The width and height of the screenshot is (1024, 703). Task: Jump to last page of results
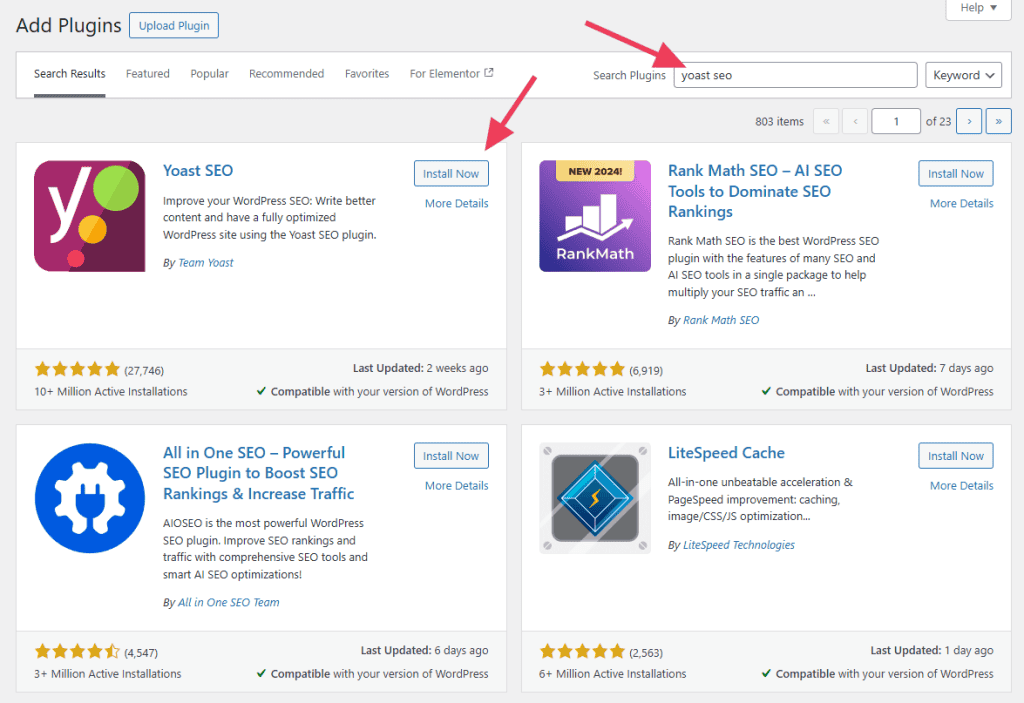pos(999,122)
